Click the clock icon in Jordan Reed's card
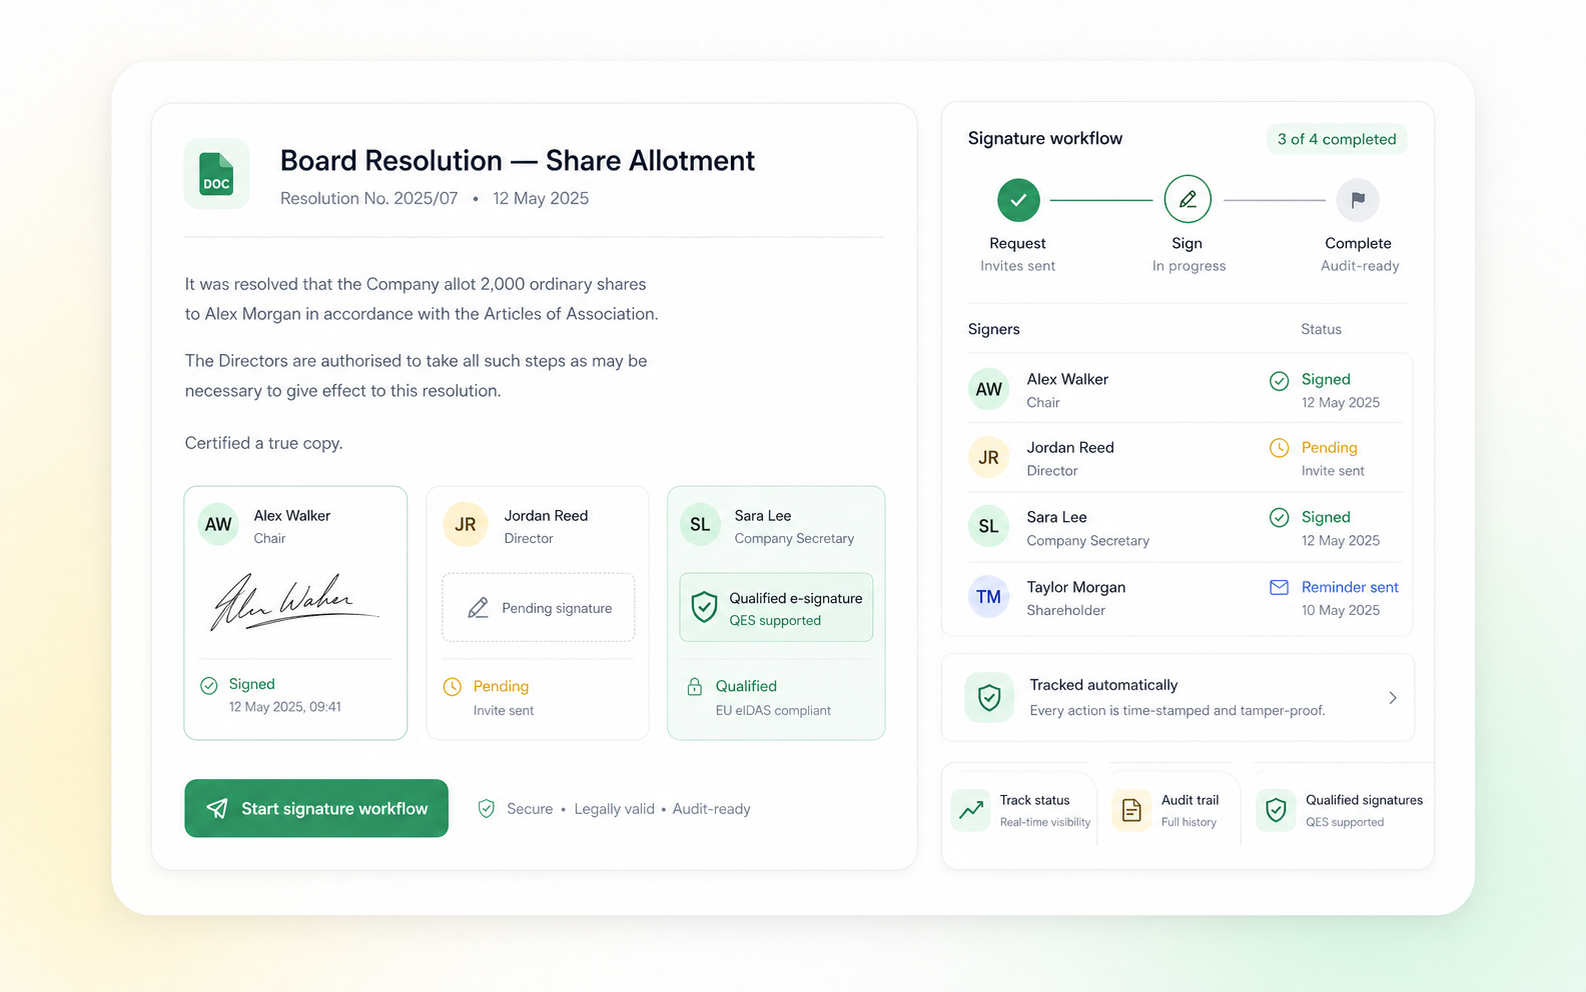The width and height of the screenshot is (1586, 992). coord(453,686)
